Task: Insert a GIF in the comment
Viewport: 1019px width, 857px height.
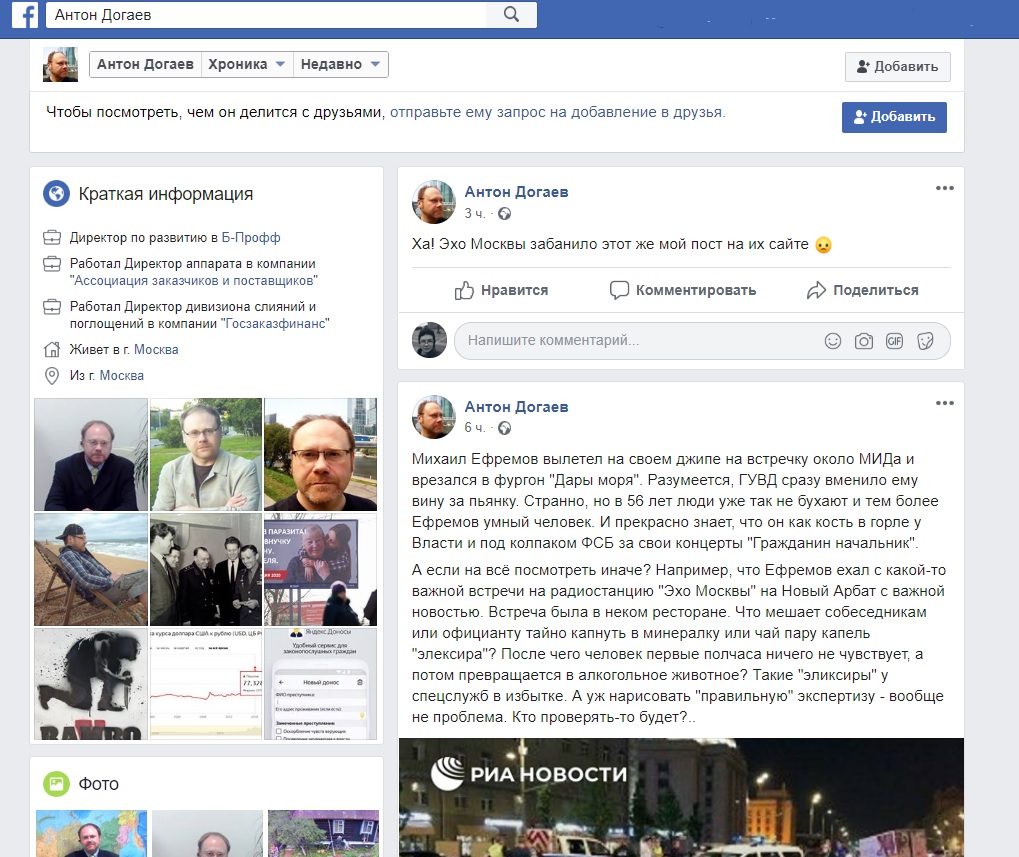Action: tap(894, 341)
